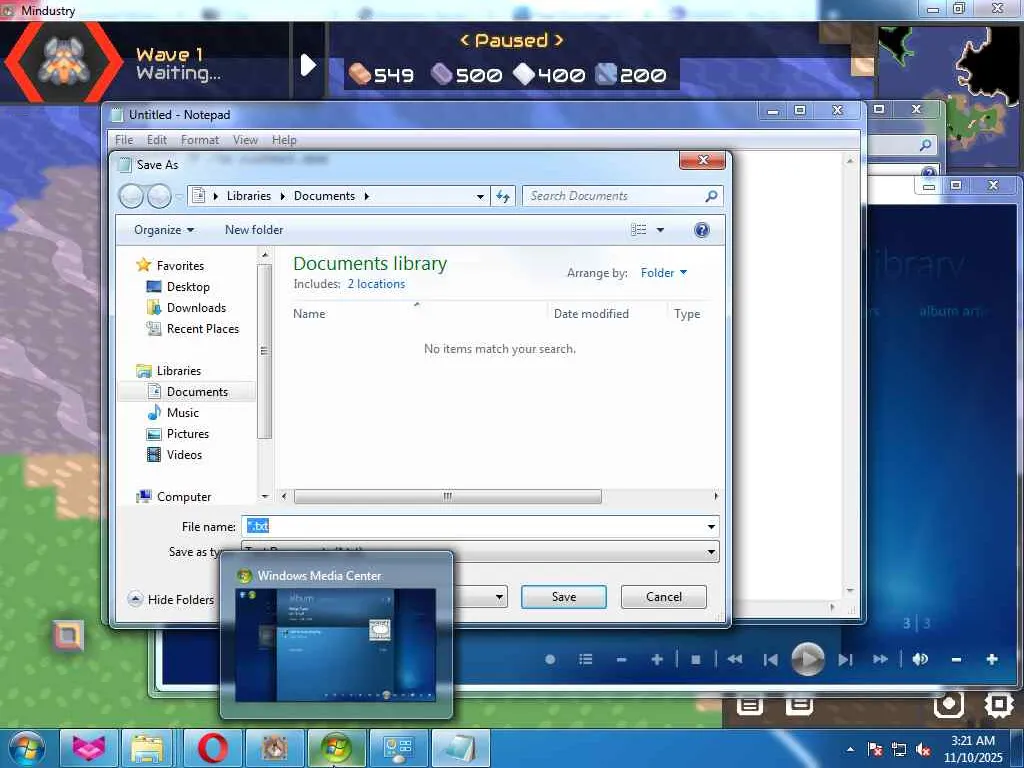Image resolution: width=1024 pixels, height=768 pixels.
Task: Open the Organize dropdown menu
Action: (164, 230)
